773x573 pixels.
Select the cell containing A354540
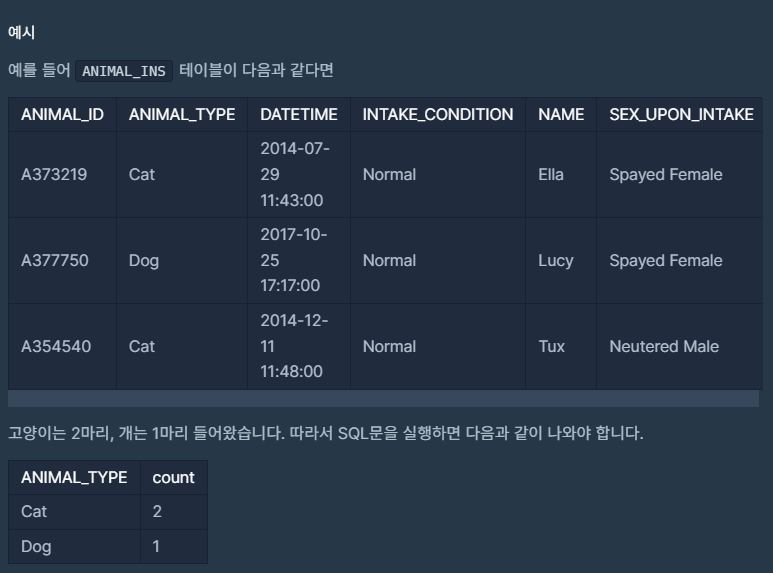[x=63, y=347]
